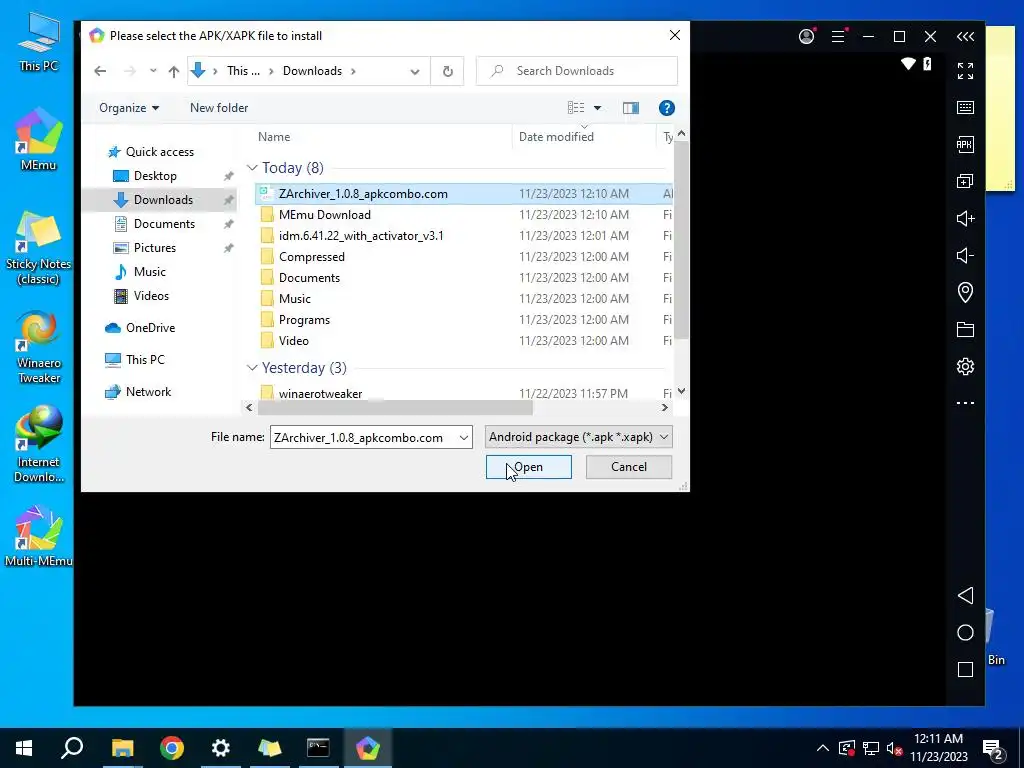The height and width of the screenshot is (768, 1024).
Task: Tap Android home circle button
Action: click(965, 633)
